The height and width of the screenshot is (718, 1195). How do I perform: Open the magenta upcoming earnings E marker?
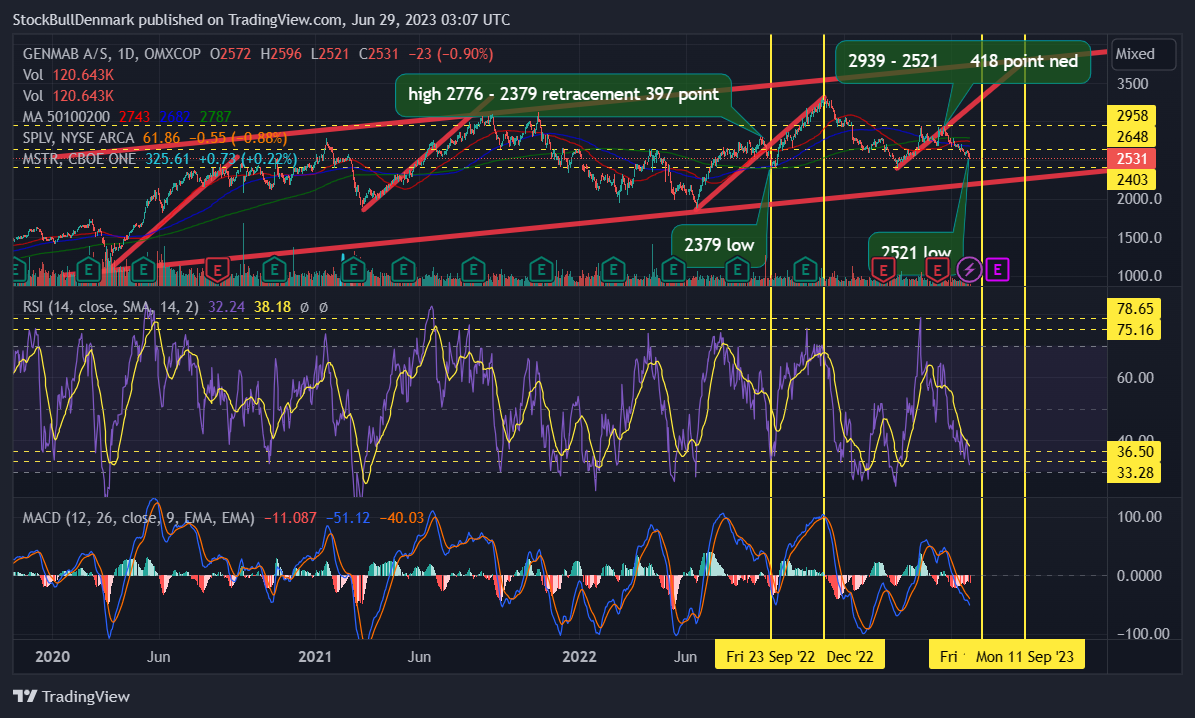tap(998, 269)
